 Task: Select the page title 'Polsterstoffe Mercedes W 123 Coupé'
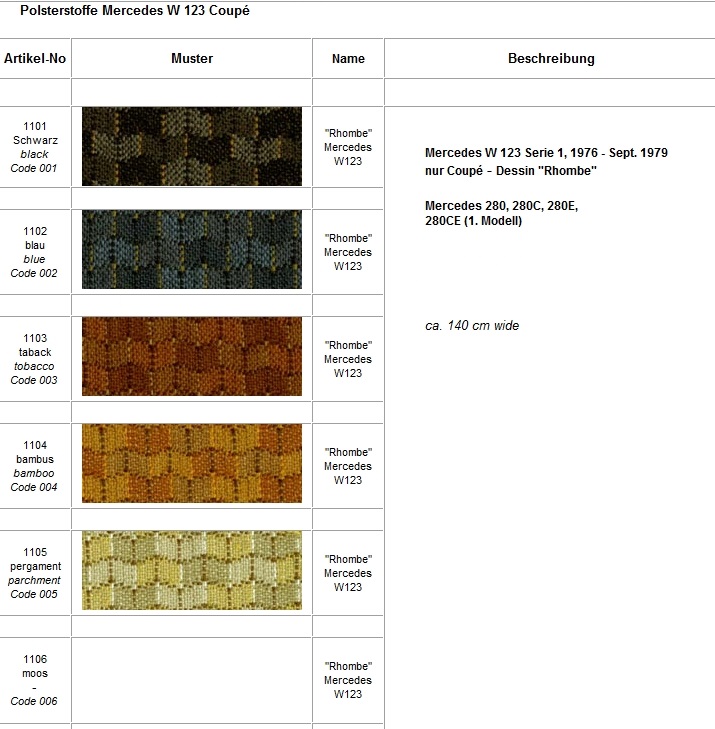pos(135,11)
